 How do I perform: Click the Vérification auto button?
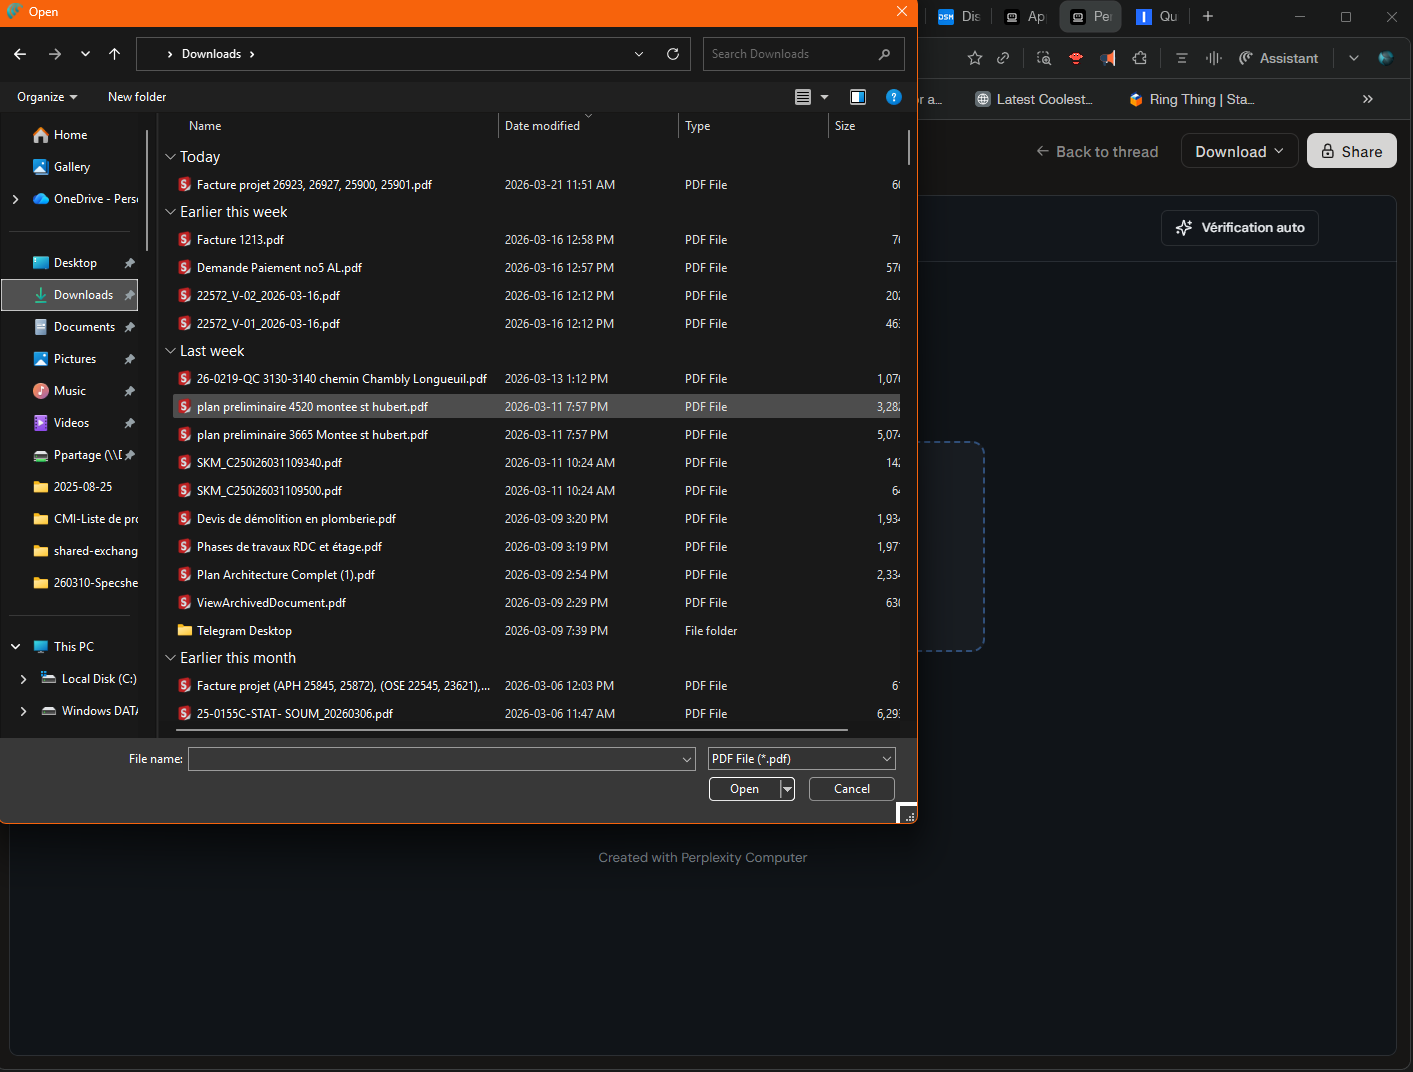[1239, 228]
